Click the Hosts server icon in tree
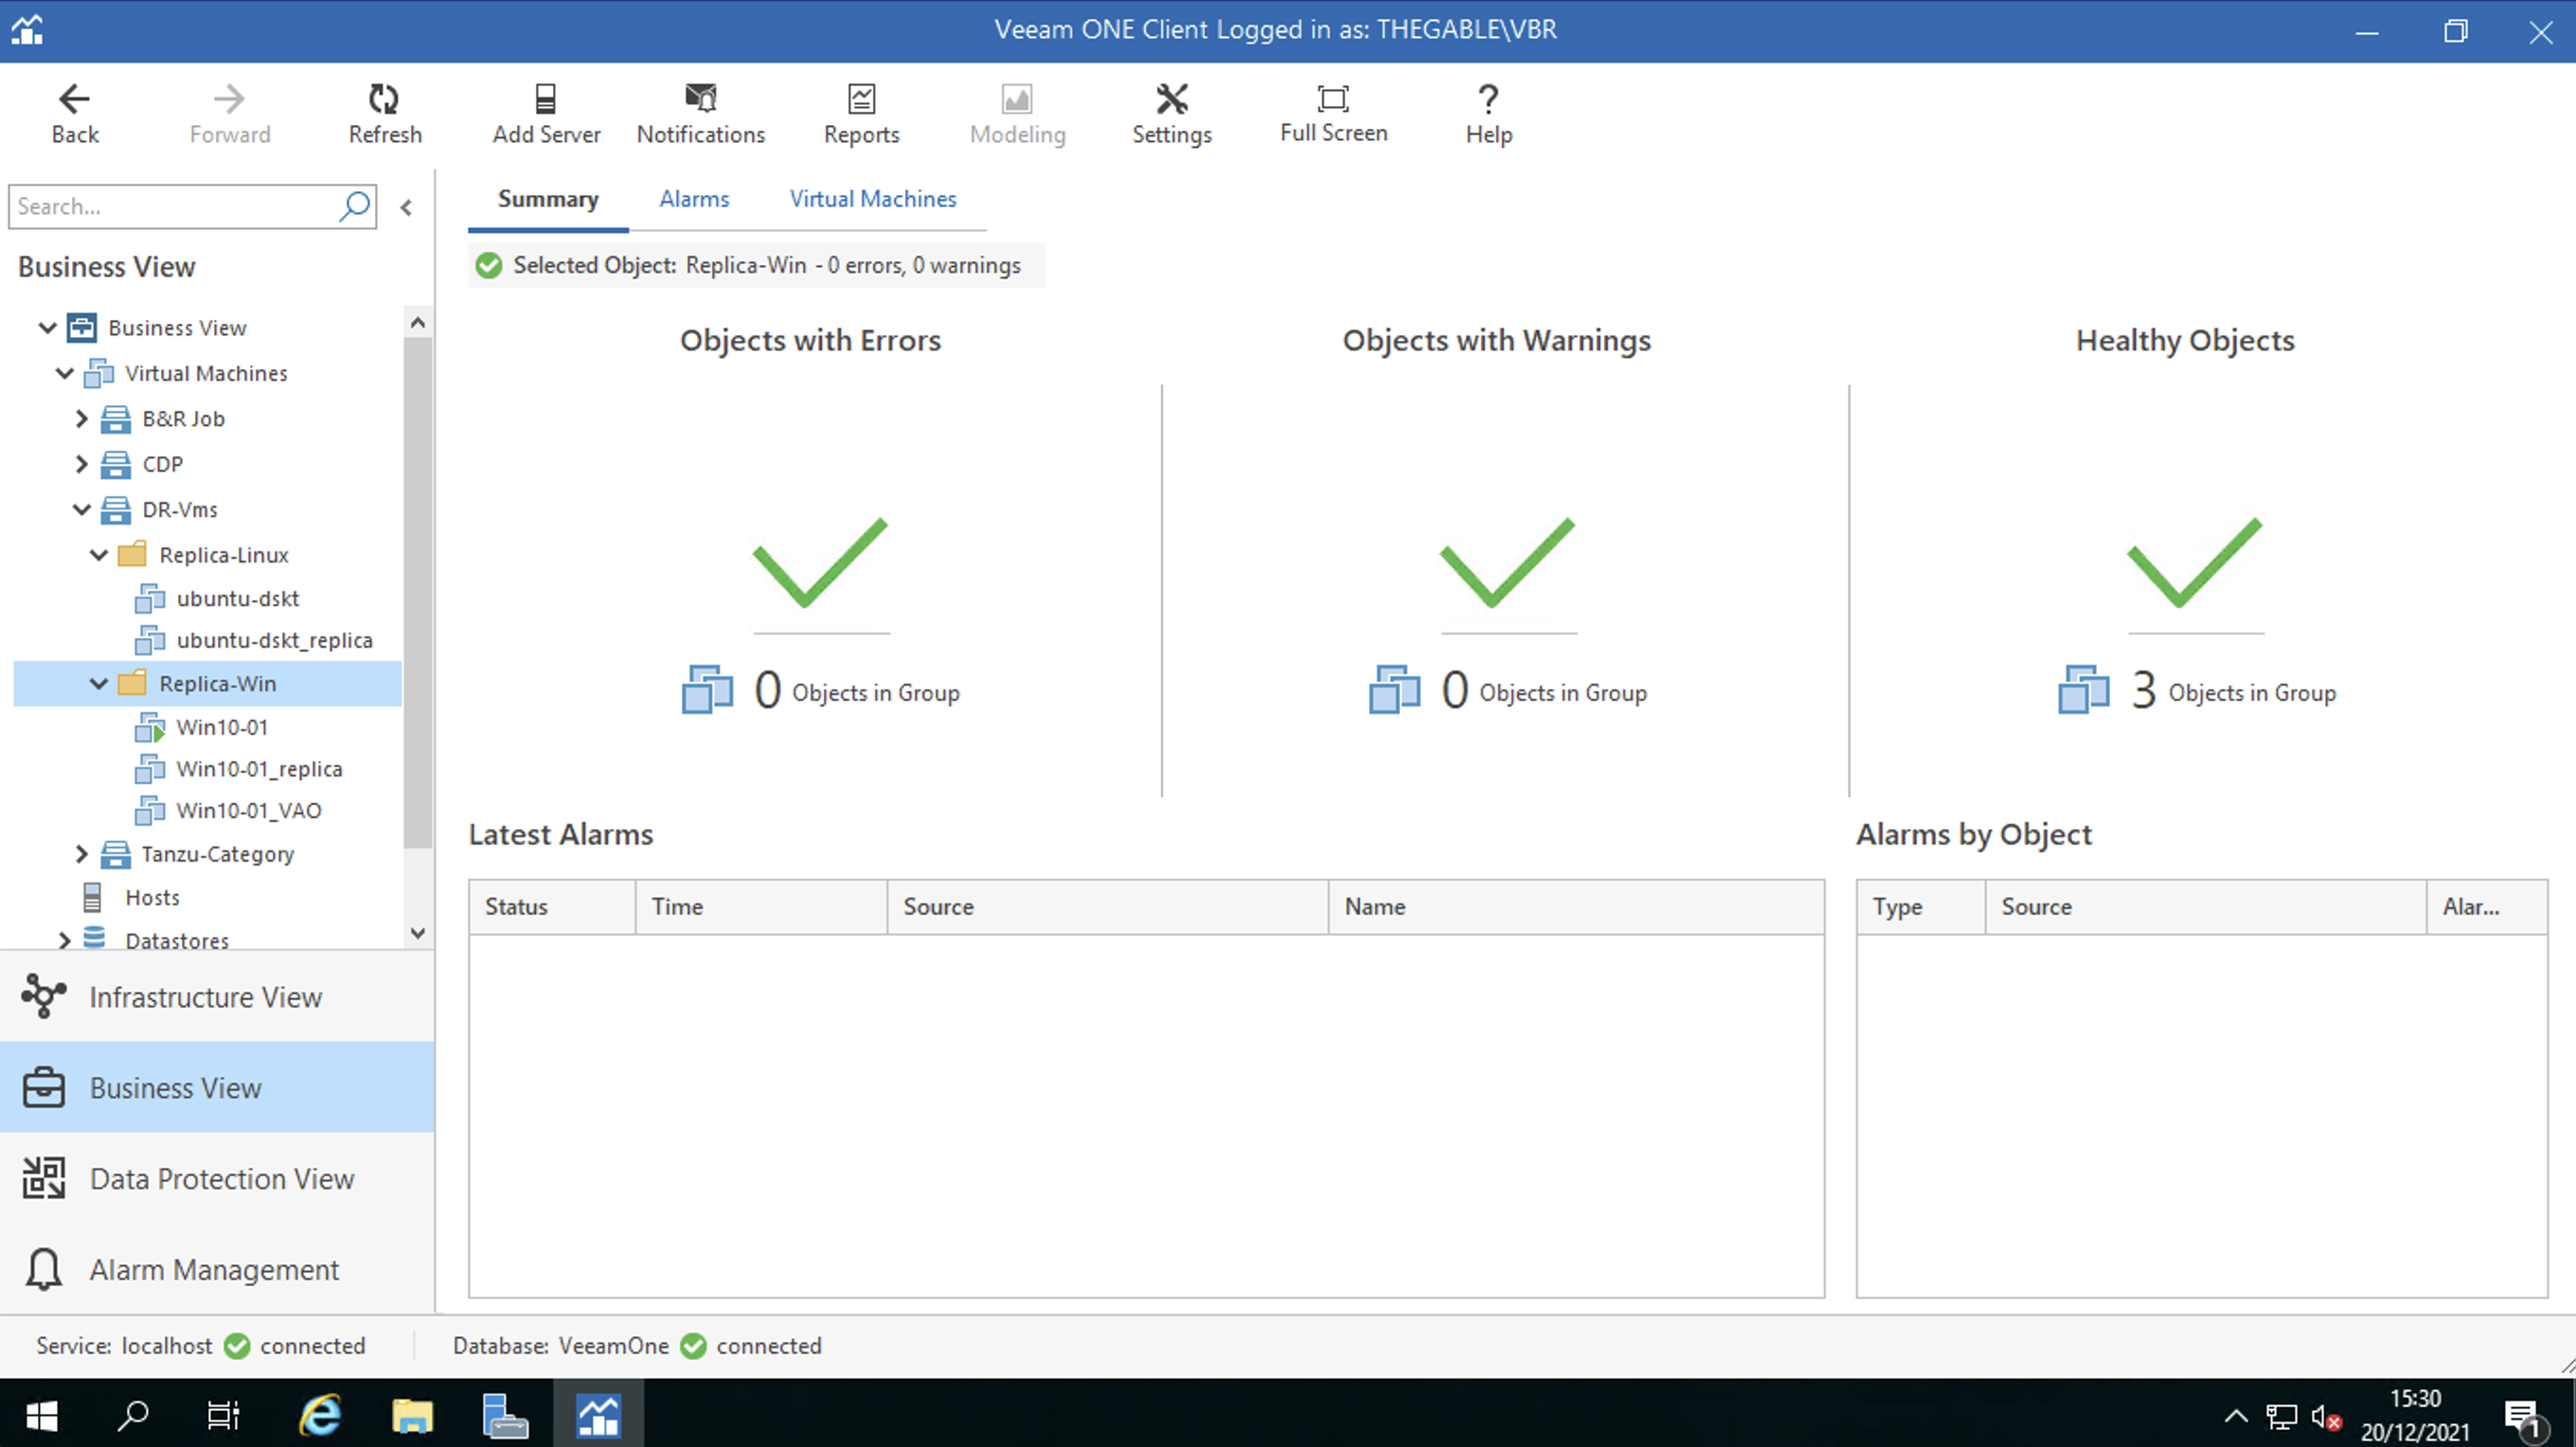The height and width of the screenshot is (1447, 2576). click(x=92, y=897)
